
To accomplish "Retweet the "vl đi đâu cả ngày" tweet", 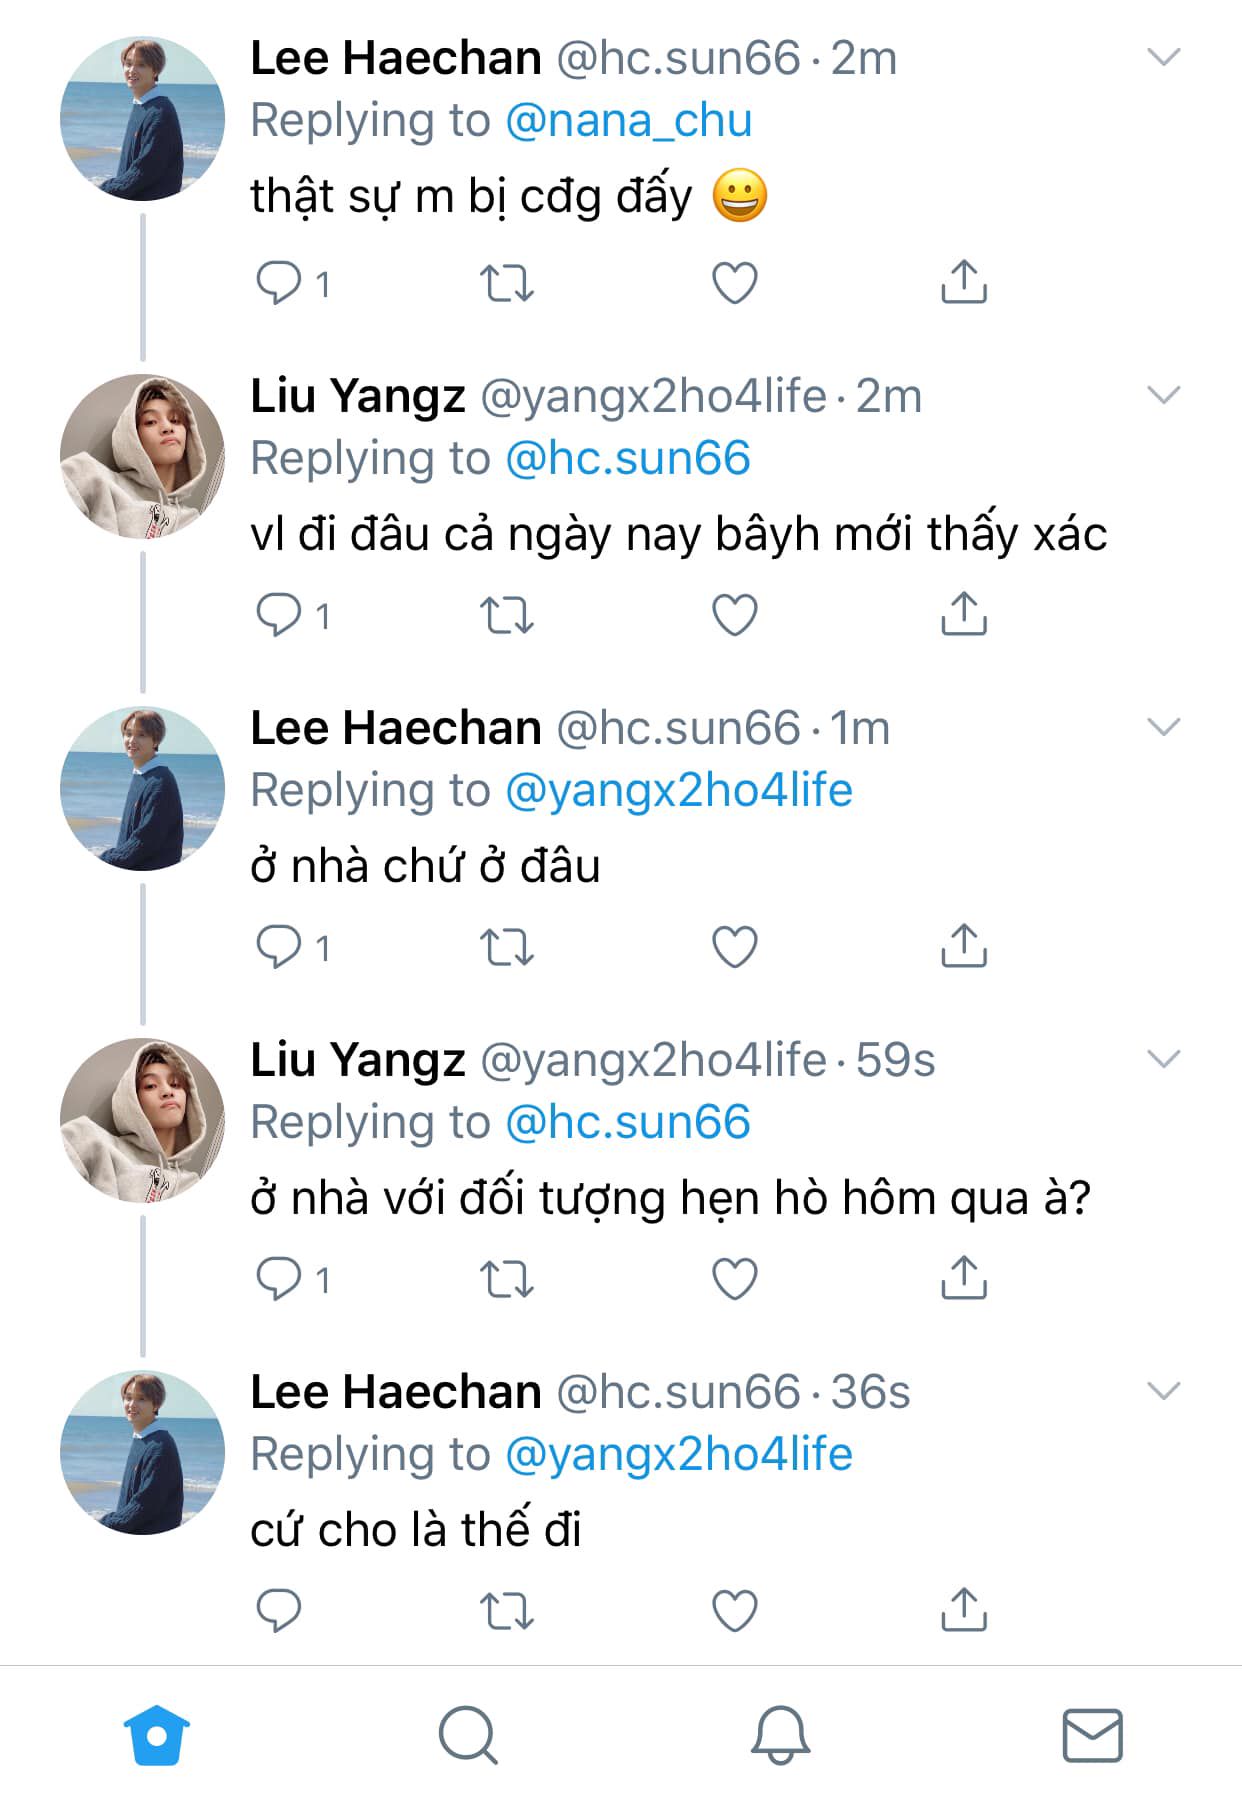I will tap(507, 615).
